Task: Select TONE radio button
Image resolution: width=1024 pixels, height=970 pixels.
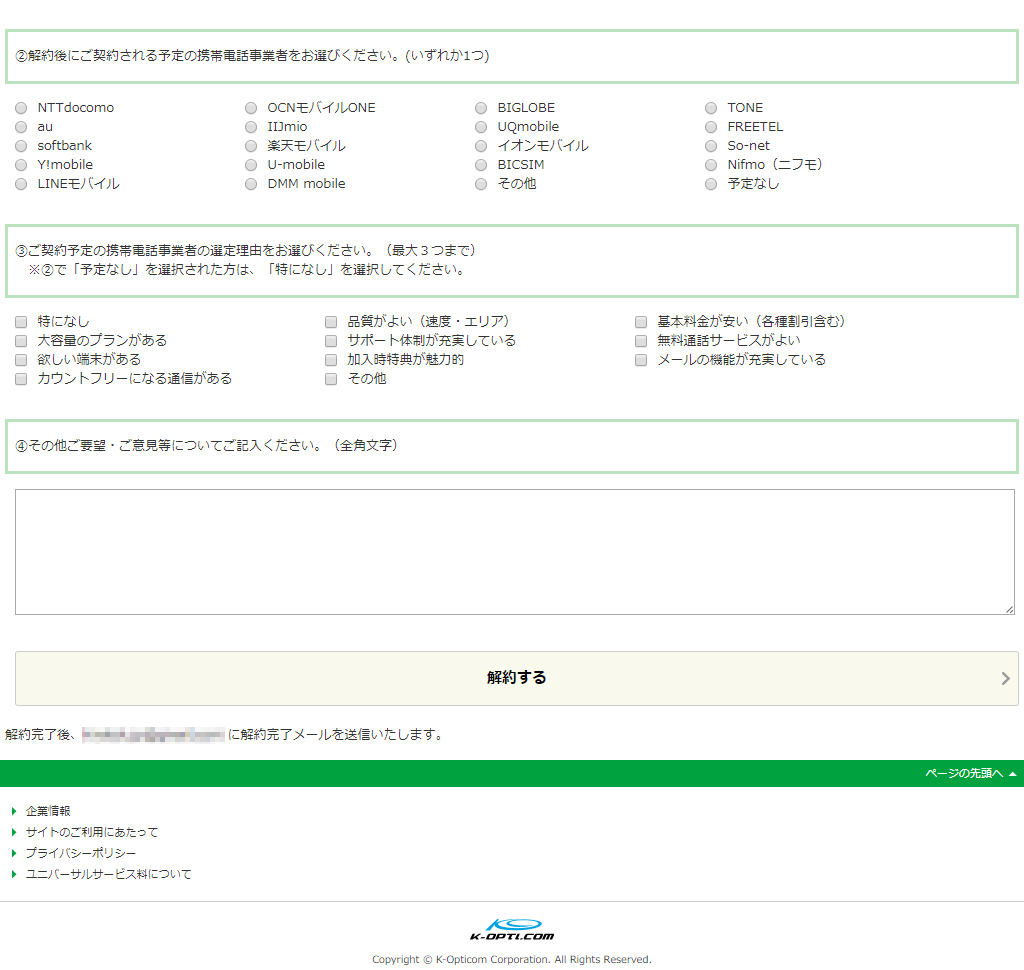Action: coord(711,108)
